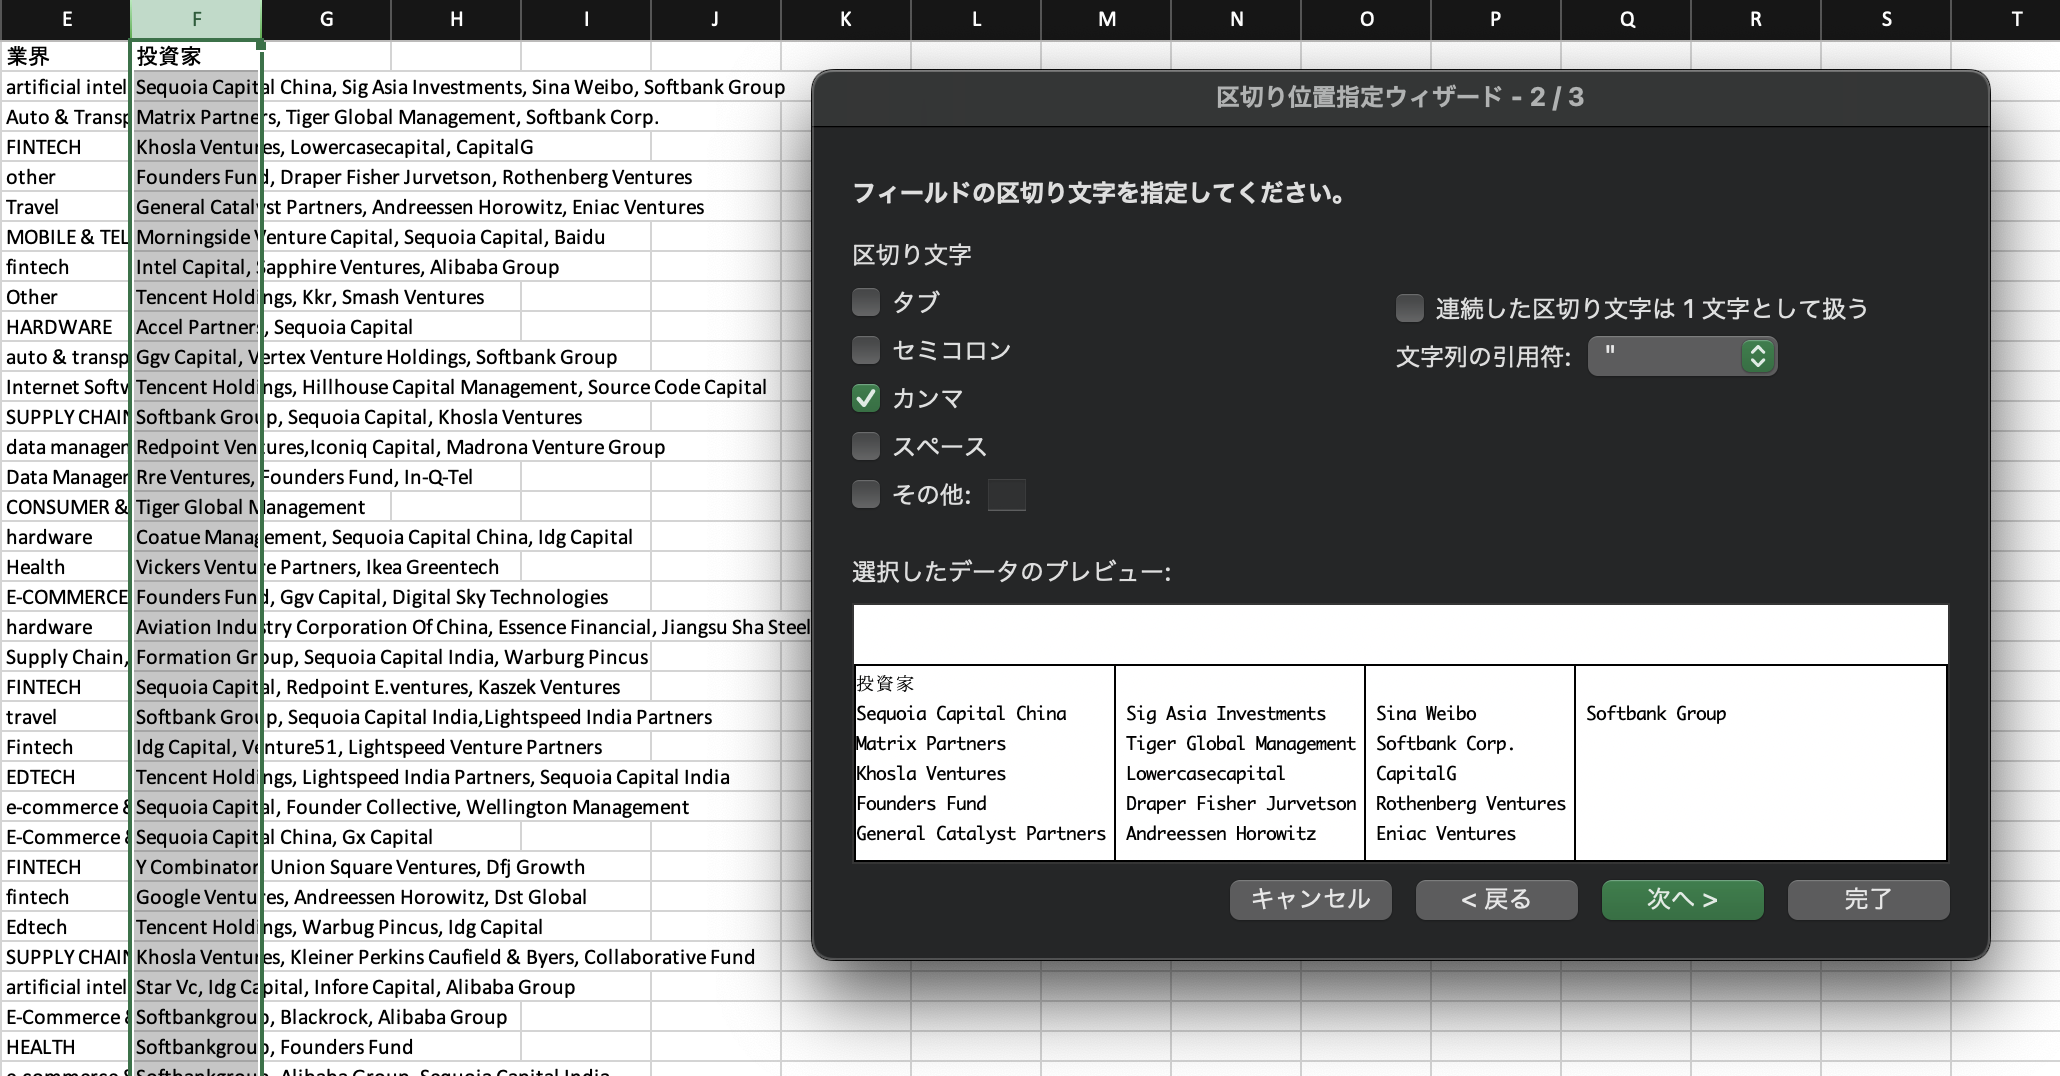Click the 次へ > button
This screenshot has height=1076, width=2060.
click(1682, 899)
